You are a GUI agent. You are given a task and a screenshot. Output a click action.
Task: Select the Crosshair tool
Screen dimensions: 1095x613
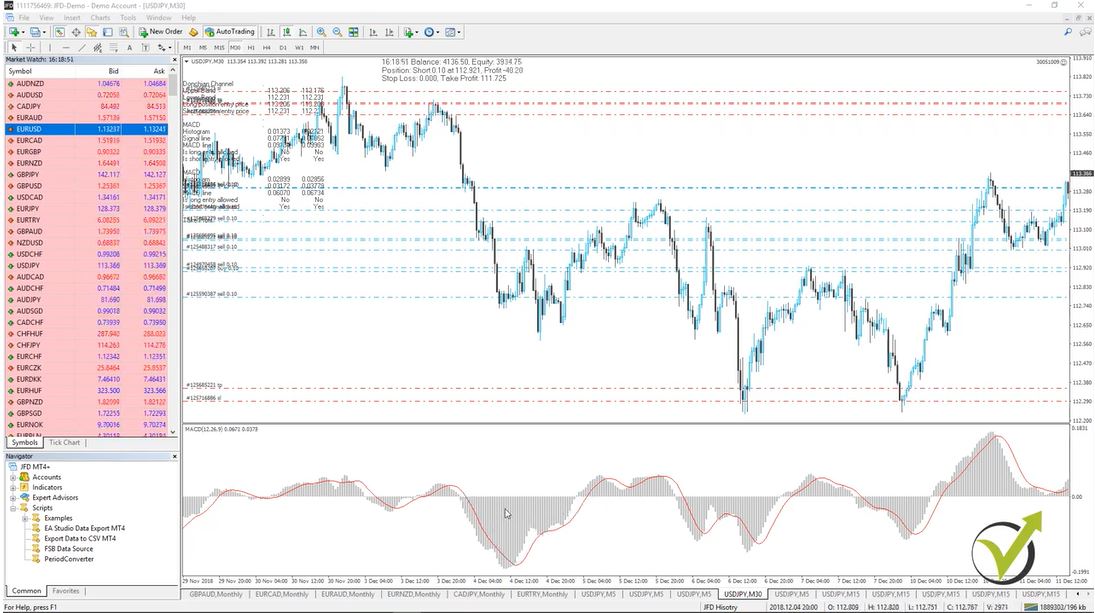(x=30, y=47)
